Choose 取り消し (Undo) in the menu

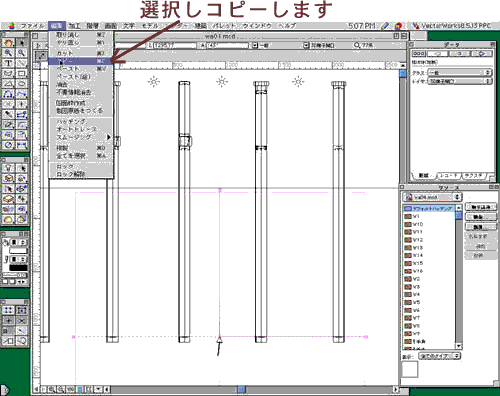(x=81, y=35)
